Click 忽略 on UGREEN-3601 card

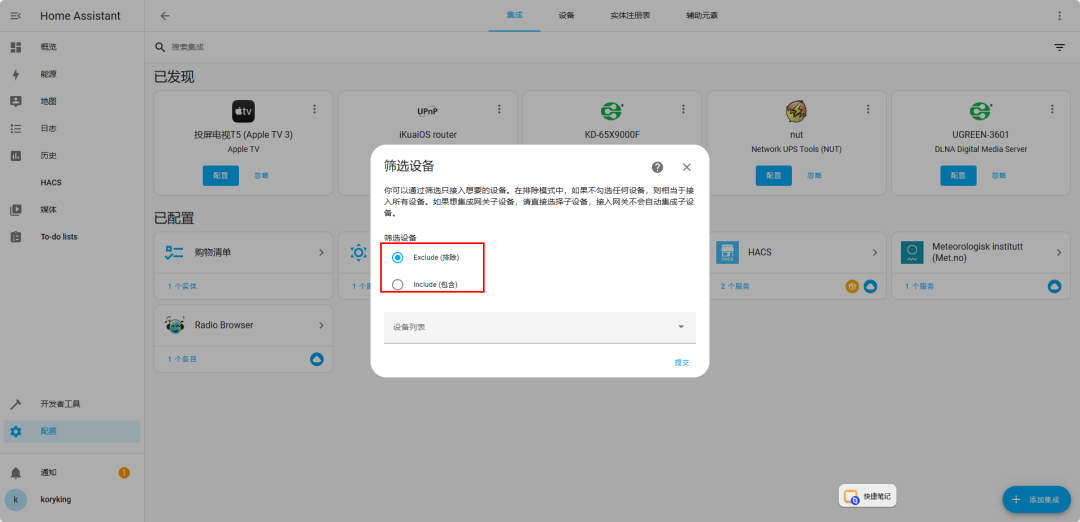(999, 176)
